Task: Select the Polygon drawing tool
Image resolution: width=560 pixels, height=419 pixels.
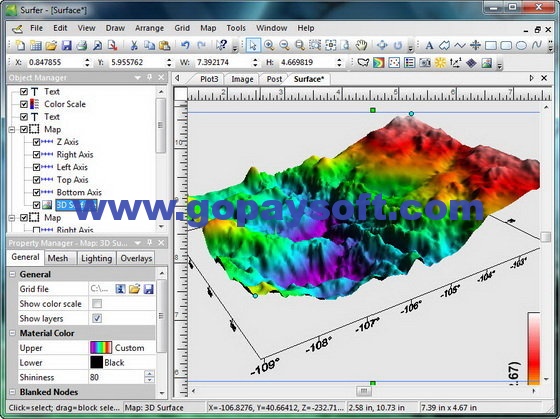Action: [x=444, y=45]
